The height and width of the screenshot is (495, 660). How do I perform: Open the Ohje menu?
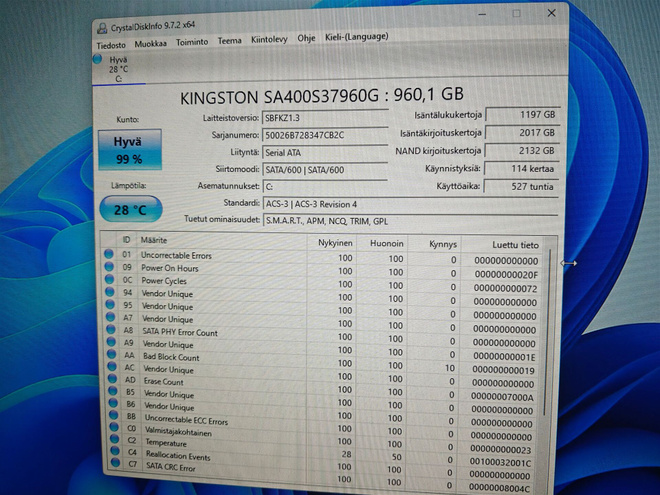coord(306,38)
